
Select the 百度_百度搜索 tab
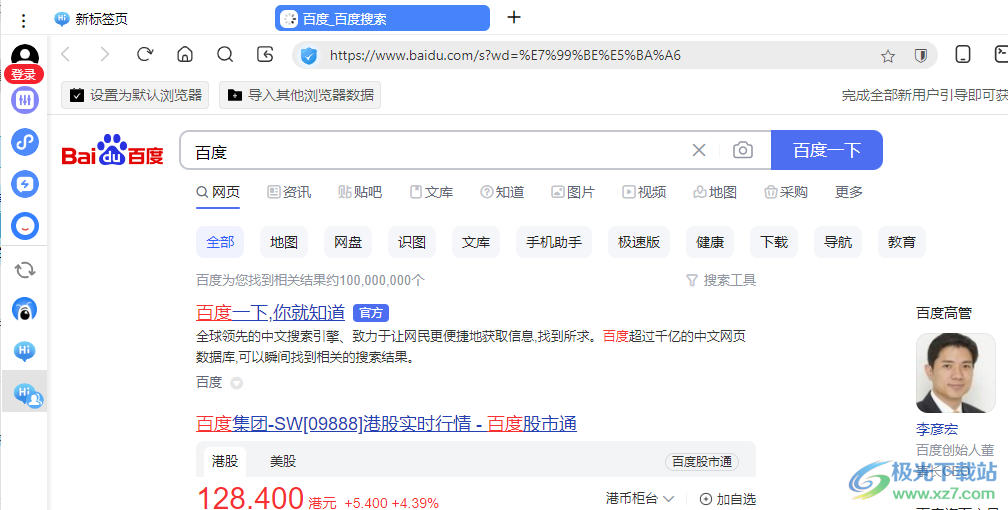coord(382,19)
